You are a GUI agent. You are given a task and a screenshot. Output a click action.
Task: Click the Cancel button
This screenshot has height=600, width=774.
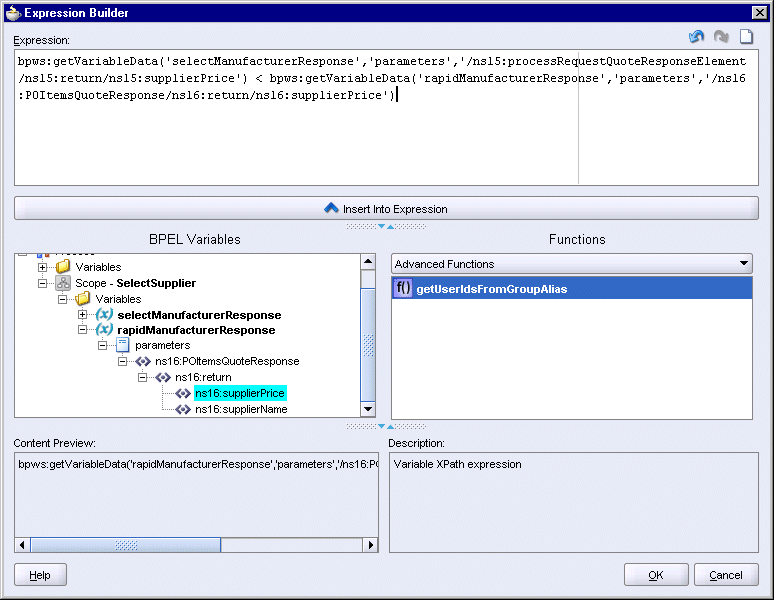(726, 575)
